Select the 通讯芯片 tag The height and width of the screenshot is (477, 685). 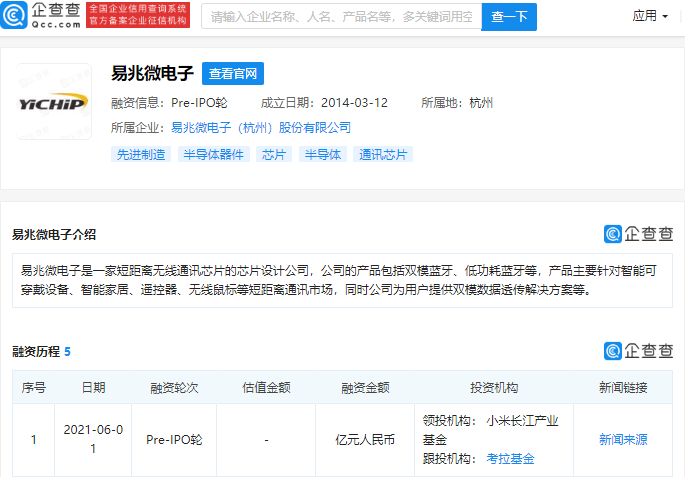383,154
